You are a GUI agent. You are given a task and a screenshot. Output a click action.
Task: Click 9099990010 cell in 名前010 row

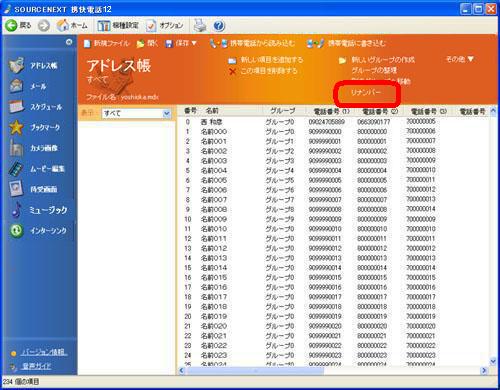[x=325, y=229]
